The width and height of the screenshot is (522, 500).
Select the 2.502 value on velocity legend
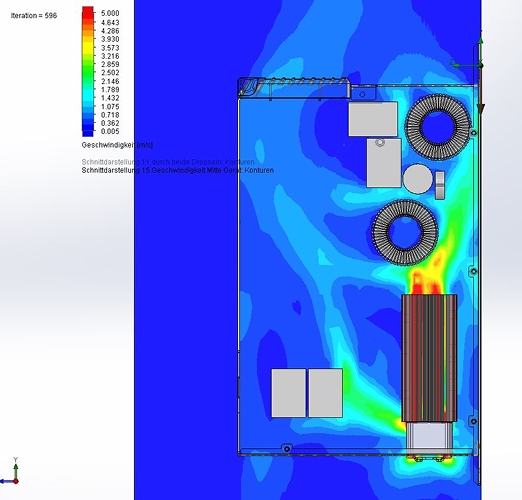tap(110, 73)
